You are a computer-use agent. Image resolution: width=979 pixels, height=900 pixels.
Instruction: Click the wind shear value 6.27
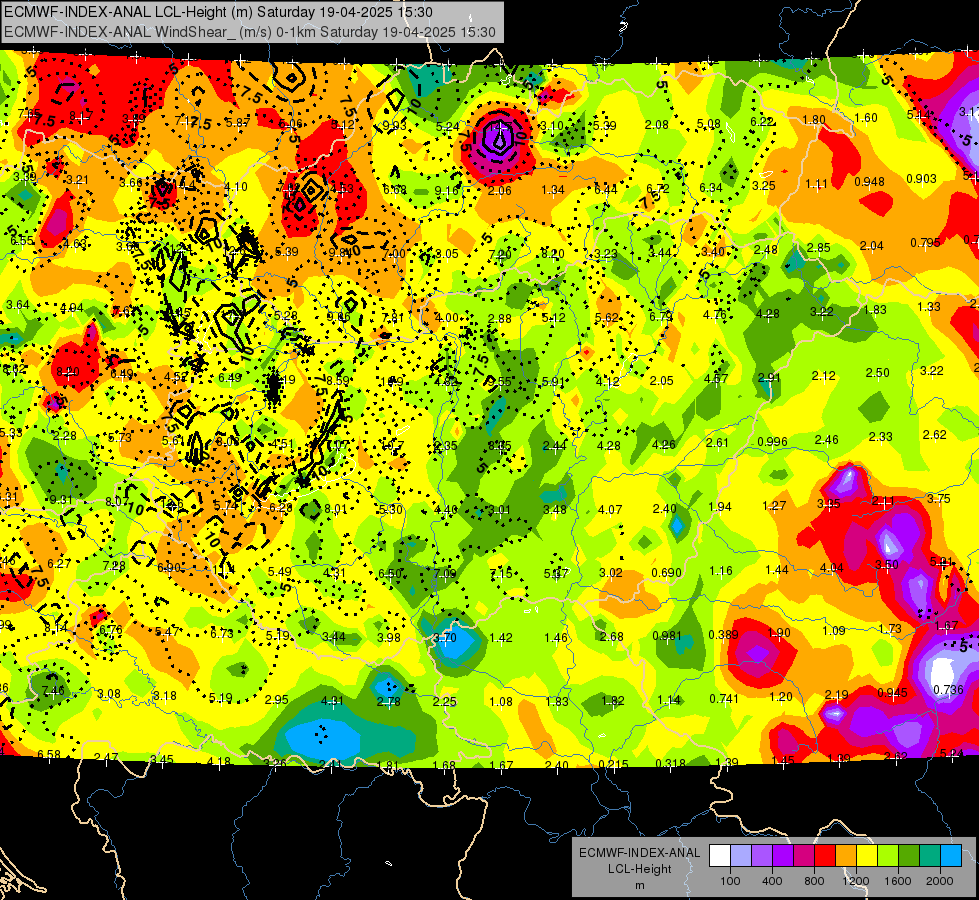59,563
